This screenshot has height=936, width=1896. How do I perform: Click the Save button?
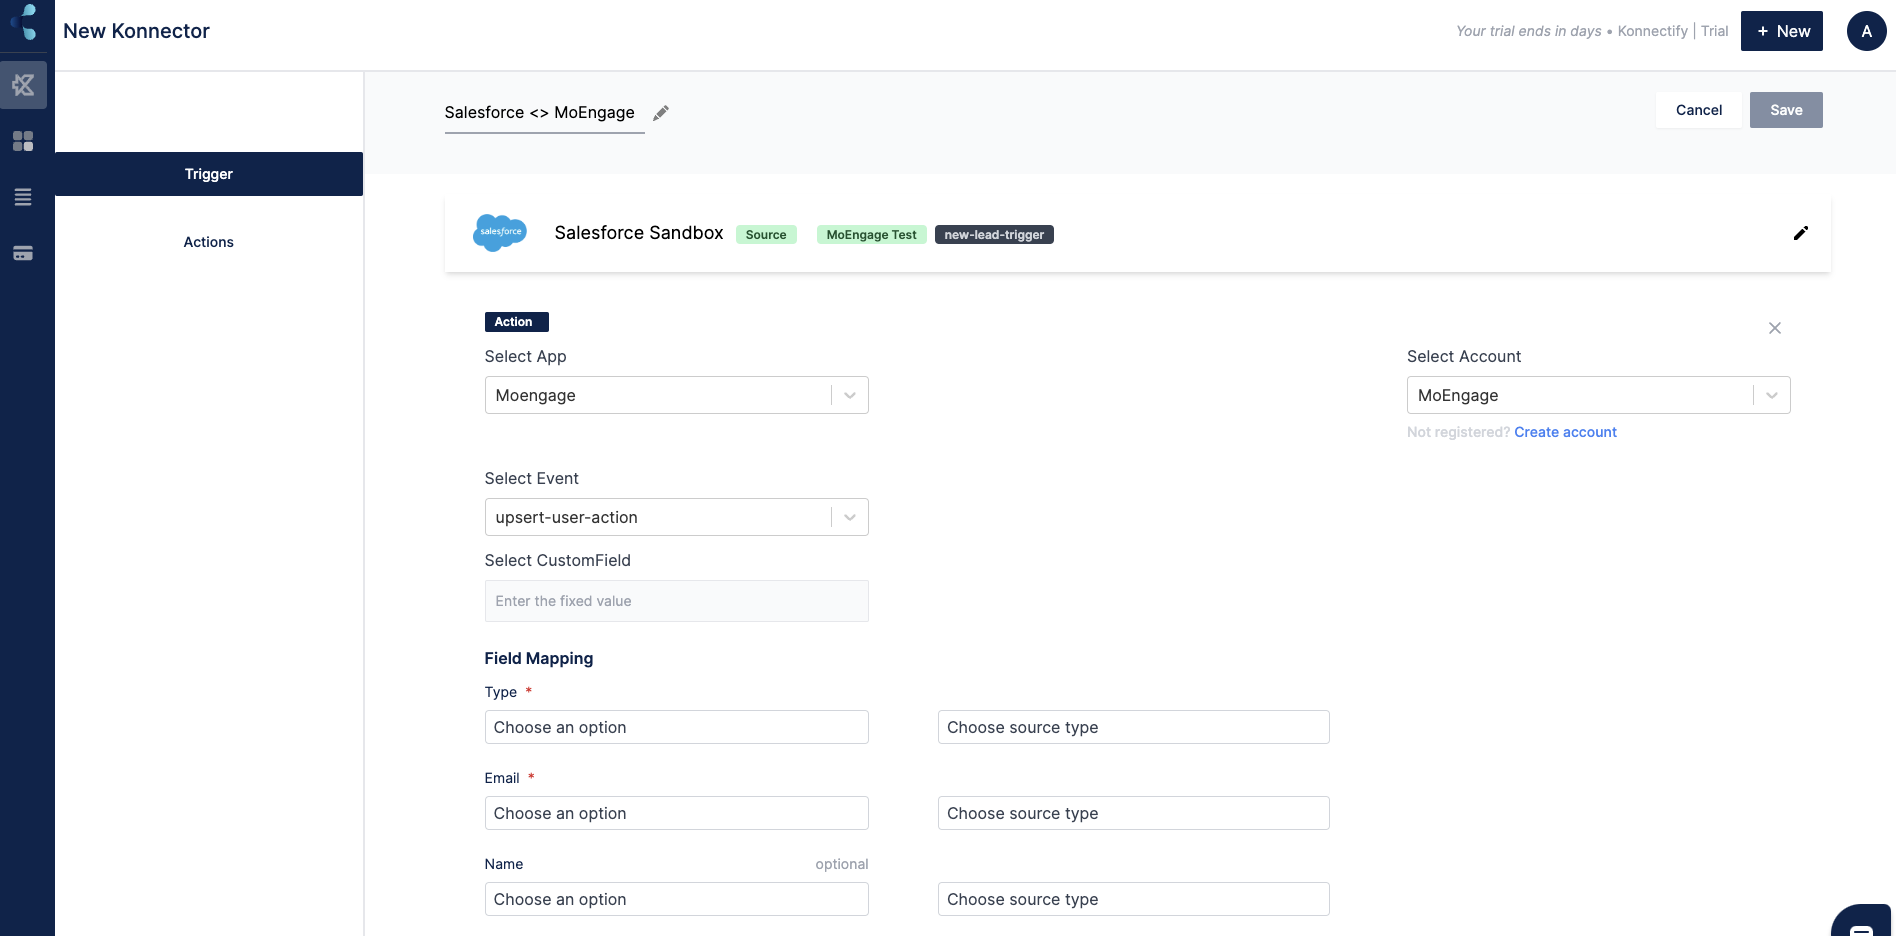coord(1786,110)
